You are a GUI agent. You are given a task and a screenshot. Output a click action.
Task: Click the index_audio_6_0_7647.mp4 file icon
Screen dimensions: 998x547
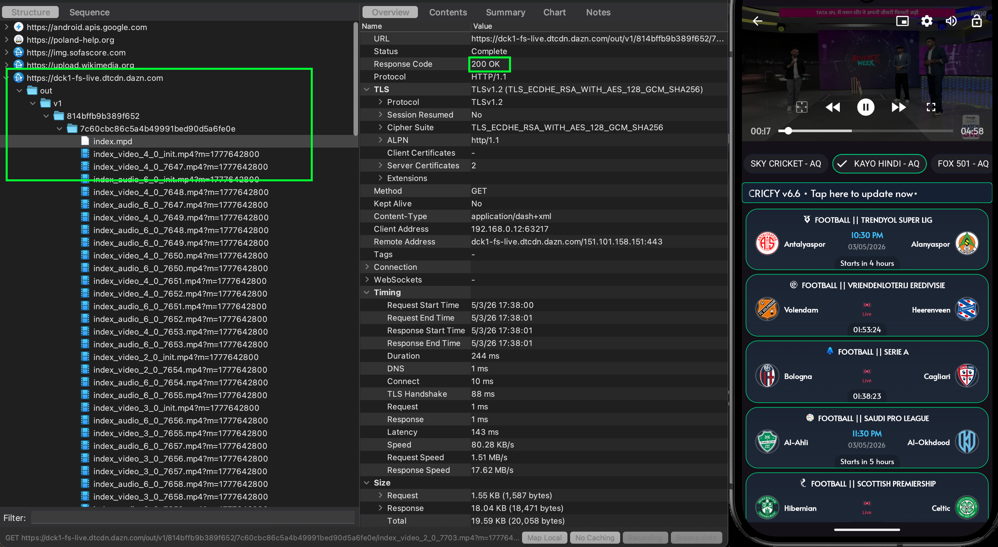(x=85, y=204)
